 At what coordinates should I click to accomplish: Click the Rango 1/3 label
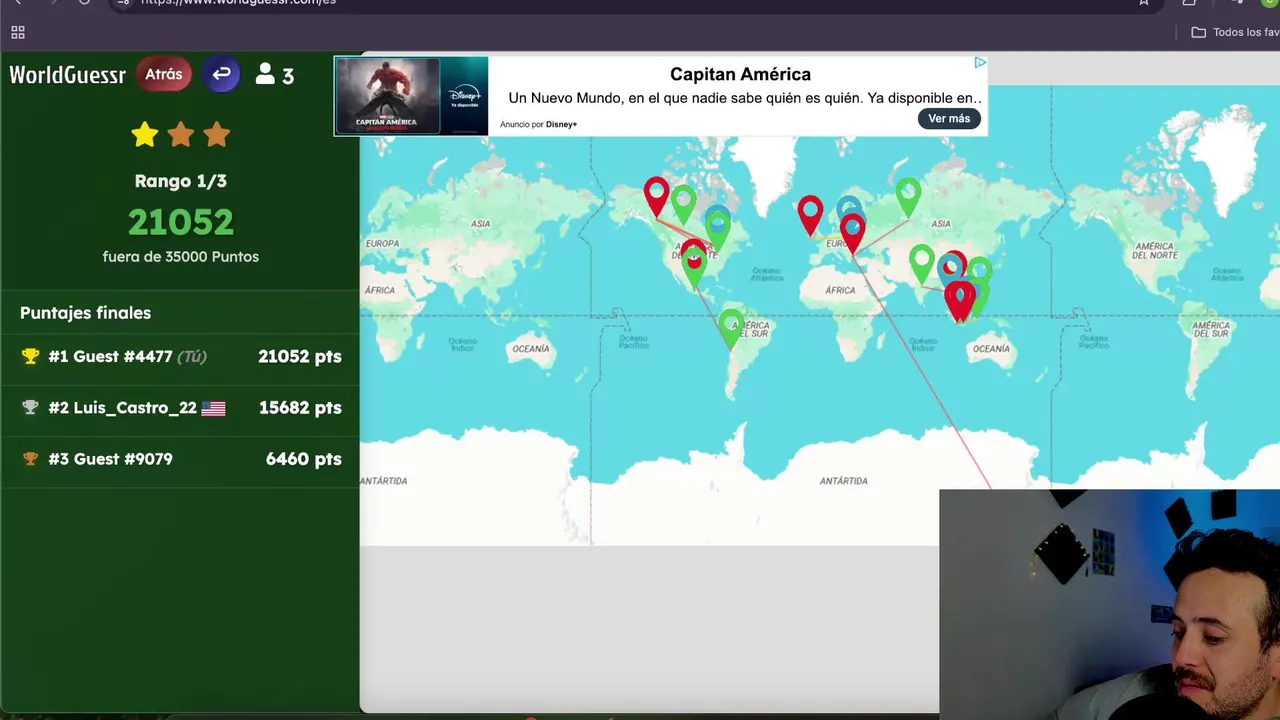181,181
